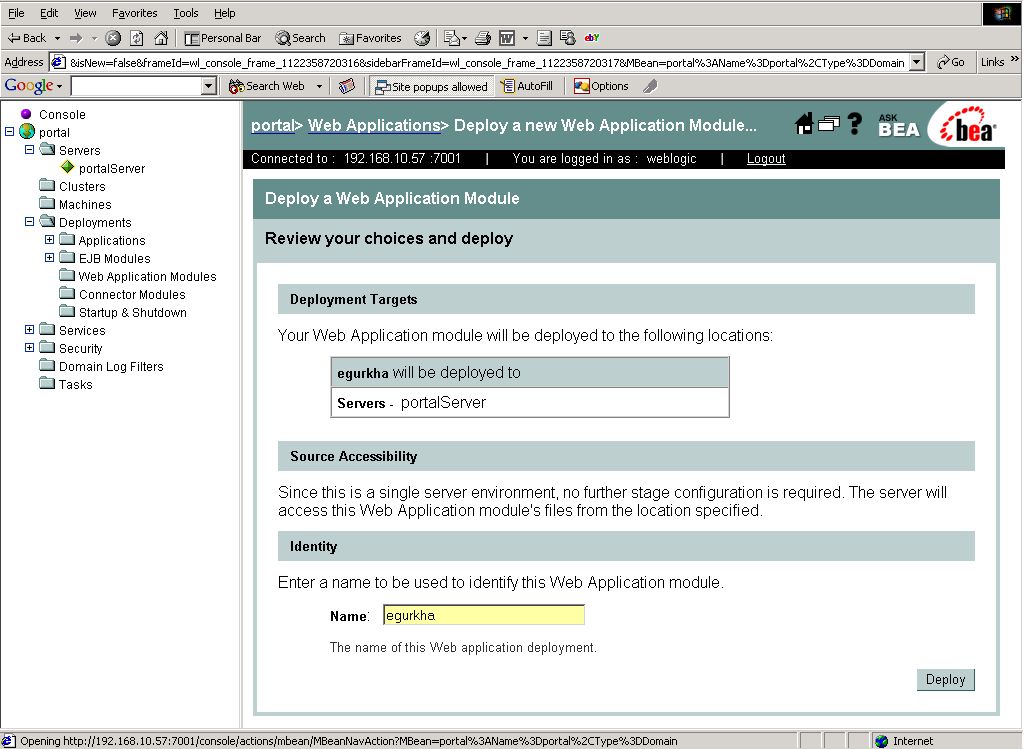Screen dimensions: 1024x749
Task: Open the Search Web dropdown arrow
Action: pos(319,86)
